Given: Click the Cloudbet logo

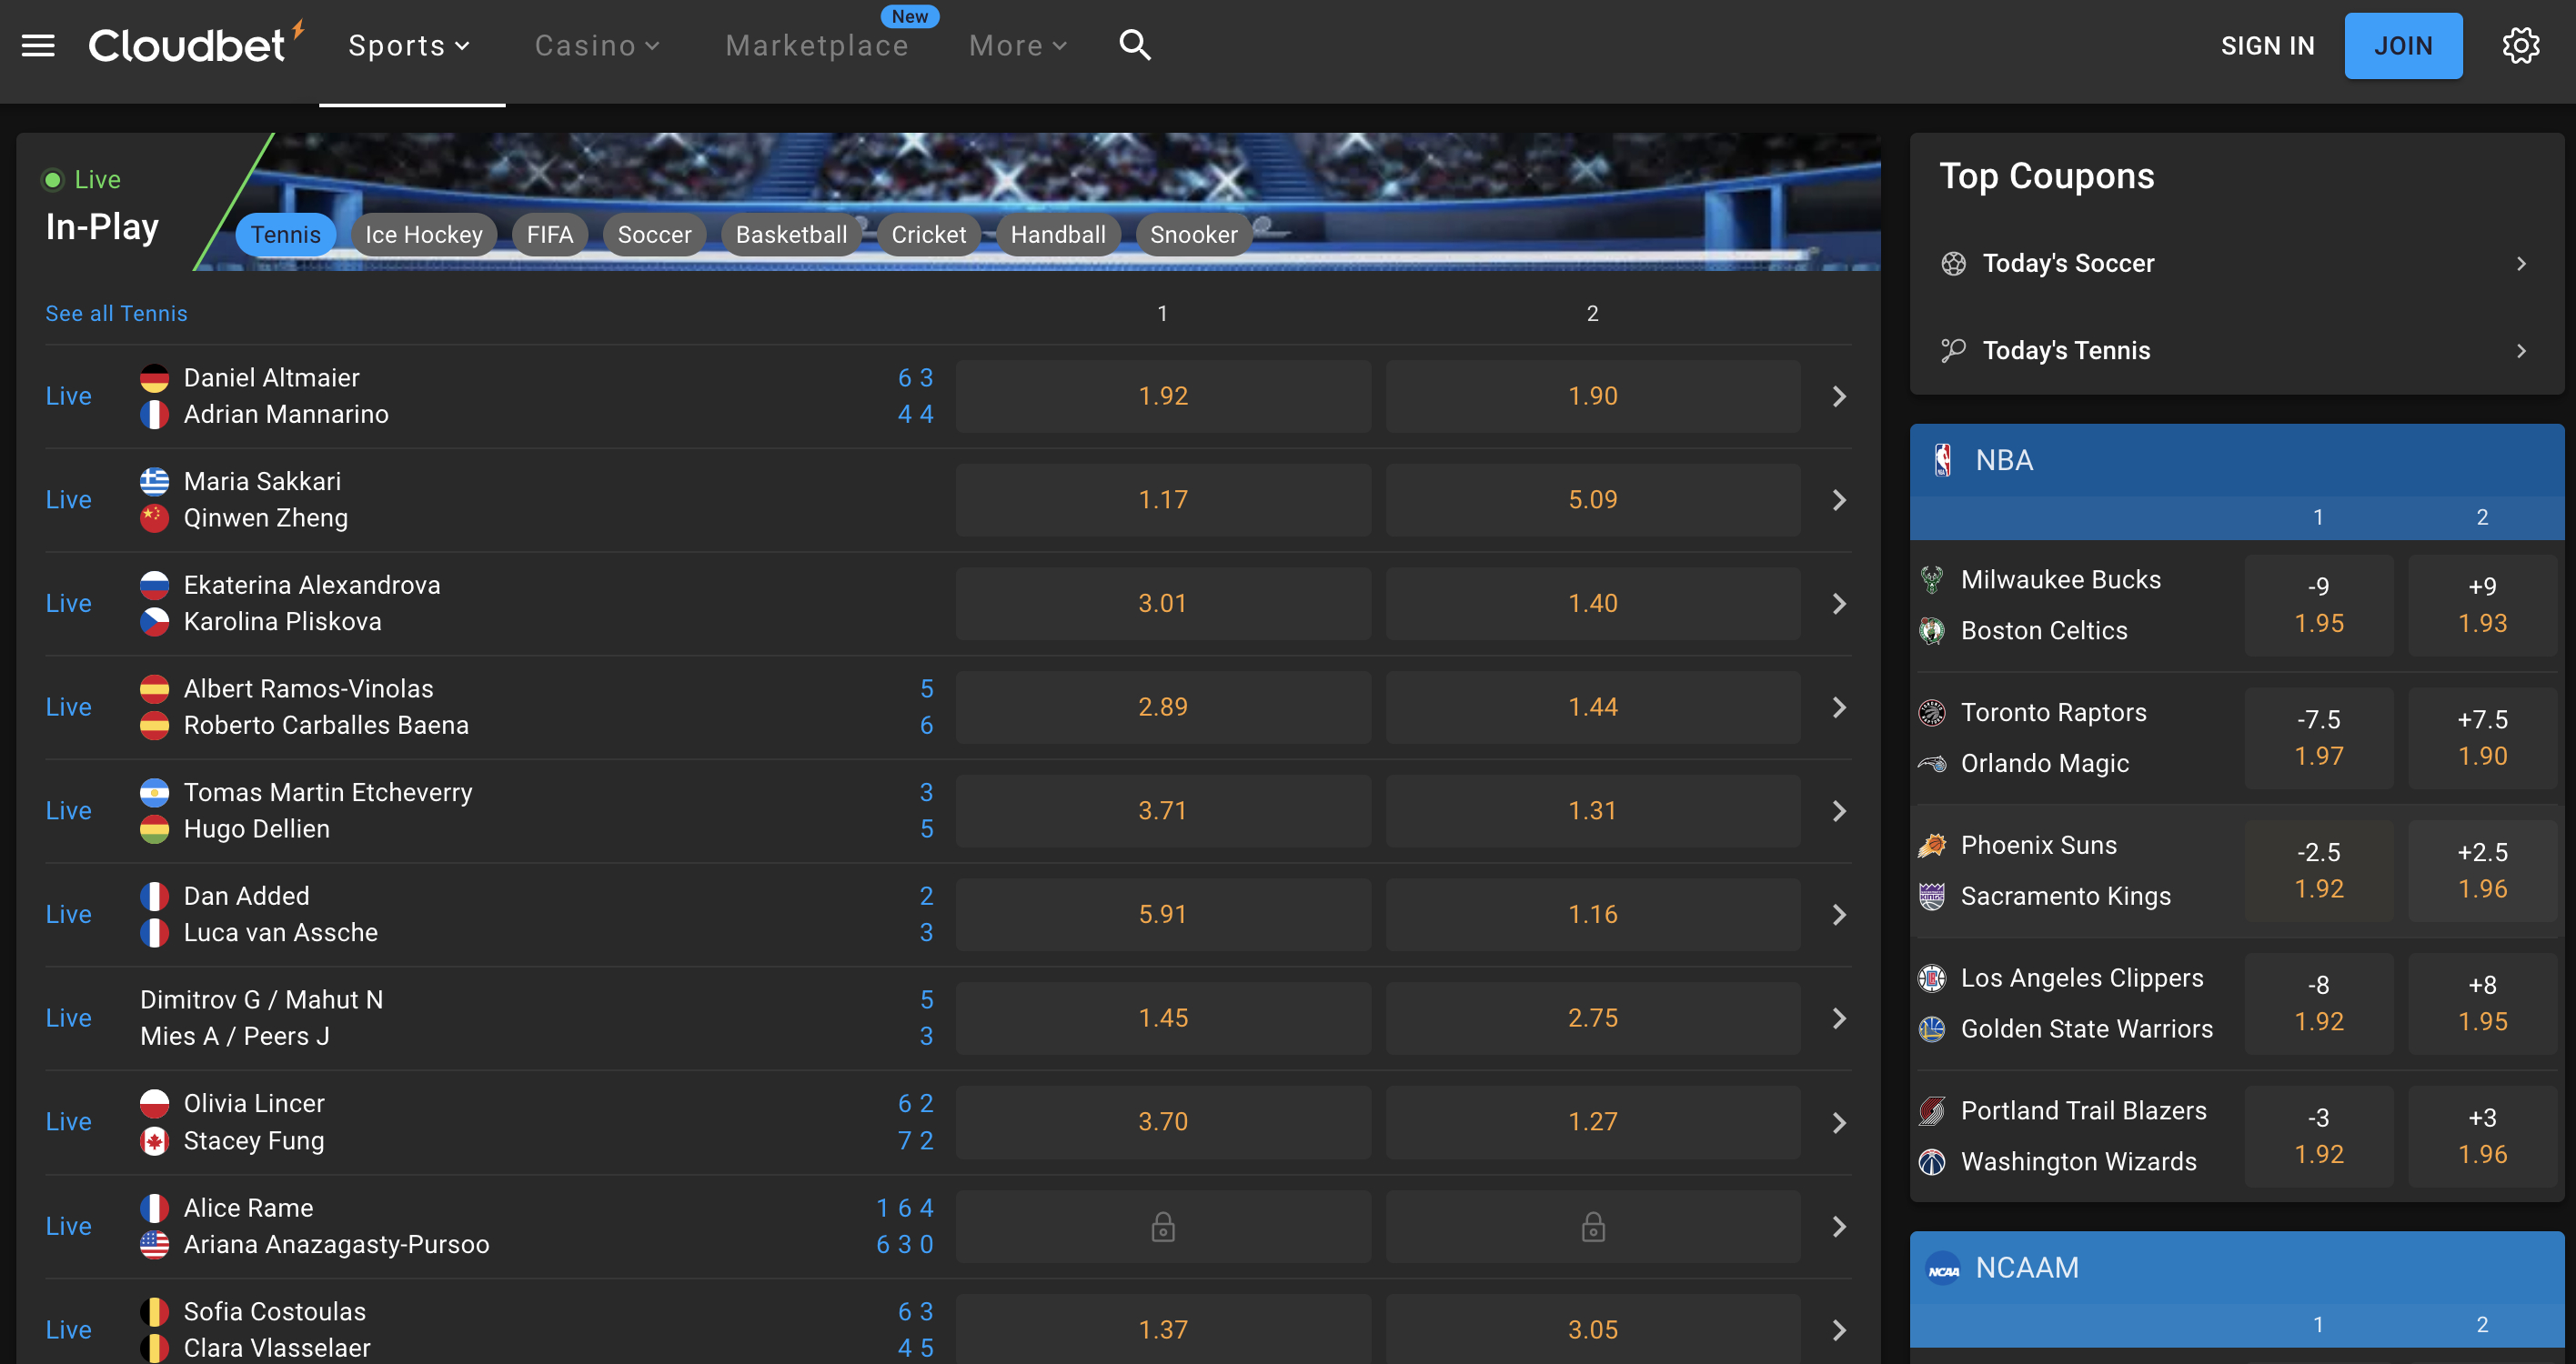Looking at the screenshot, I should coord(196,44).
